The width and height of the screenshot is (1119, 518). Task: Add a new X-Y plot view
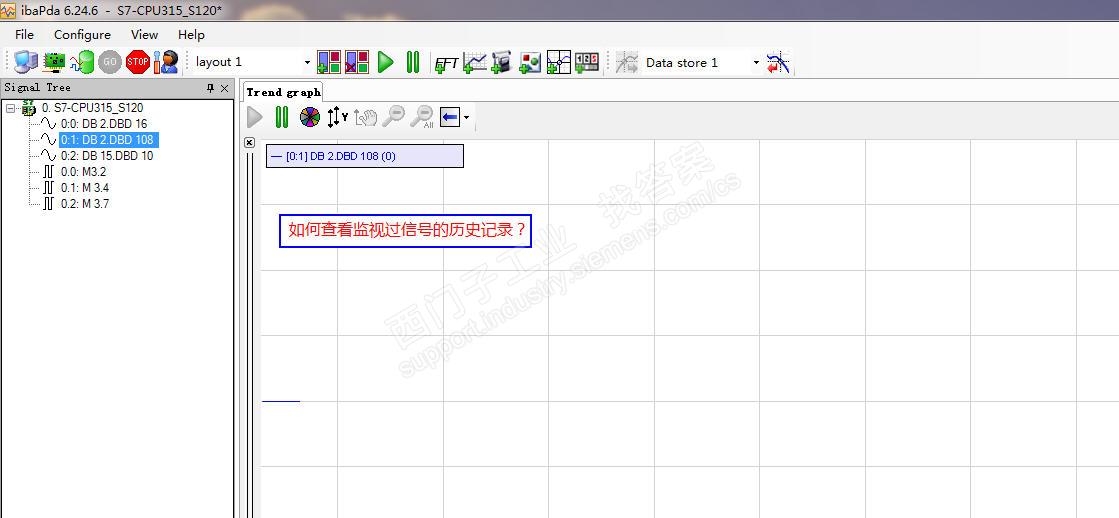click(559, 62)
